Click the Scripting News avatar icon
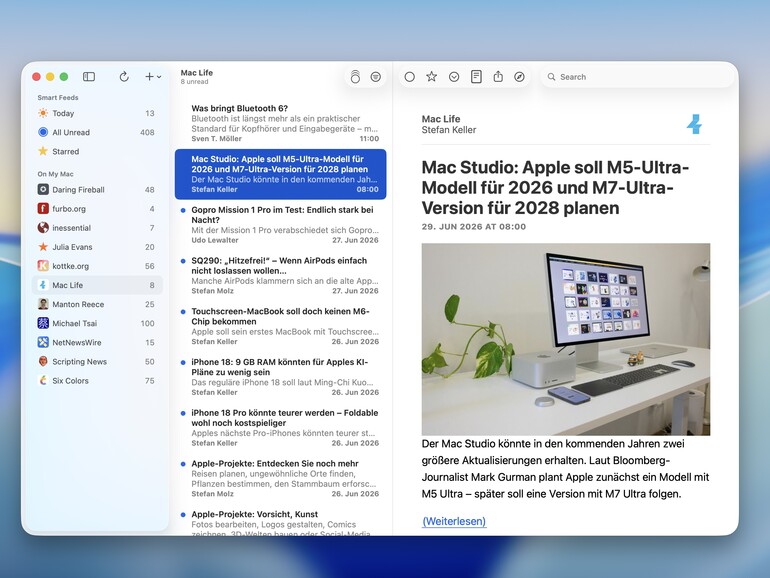This screenshot has width=770, height=578. click(43, 362)
